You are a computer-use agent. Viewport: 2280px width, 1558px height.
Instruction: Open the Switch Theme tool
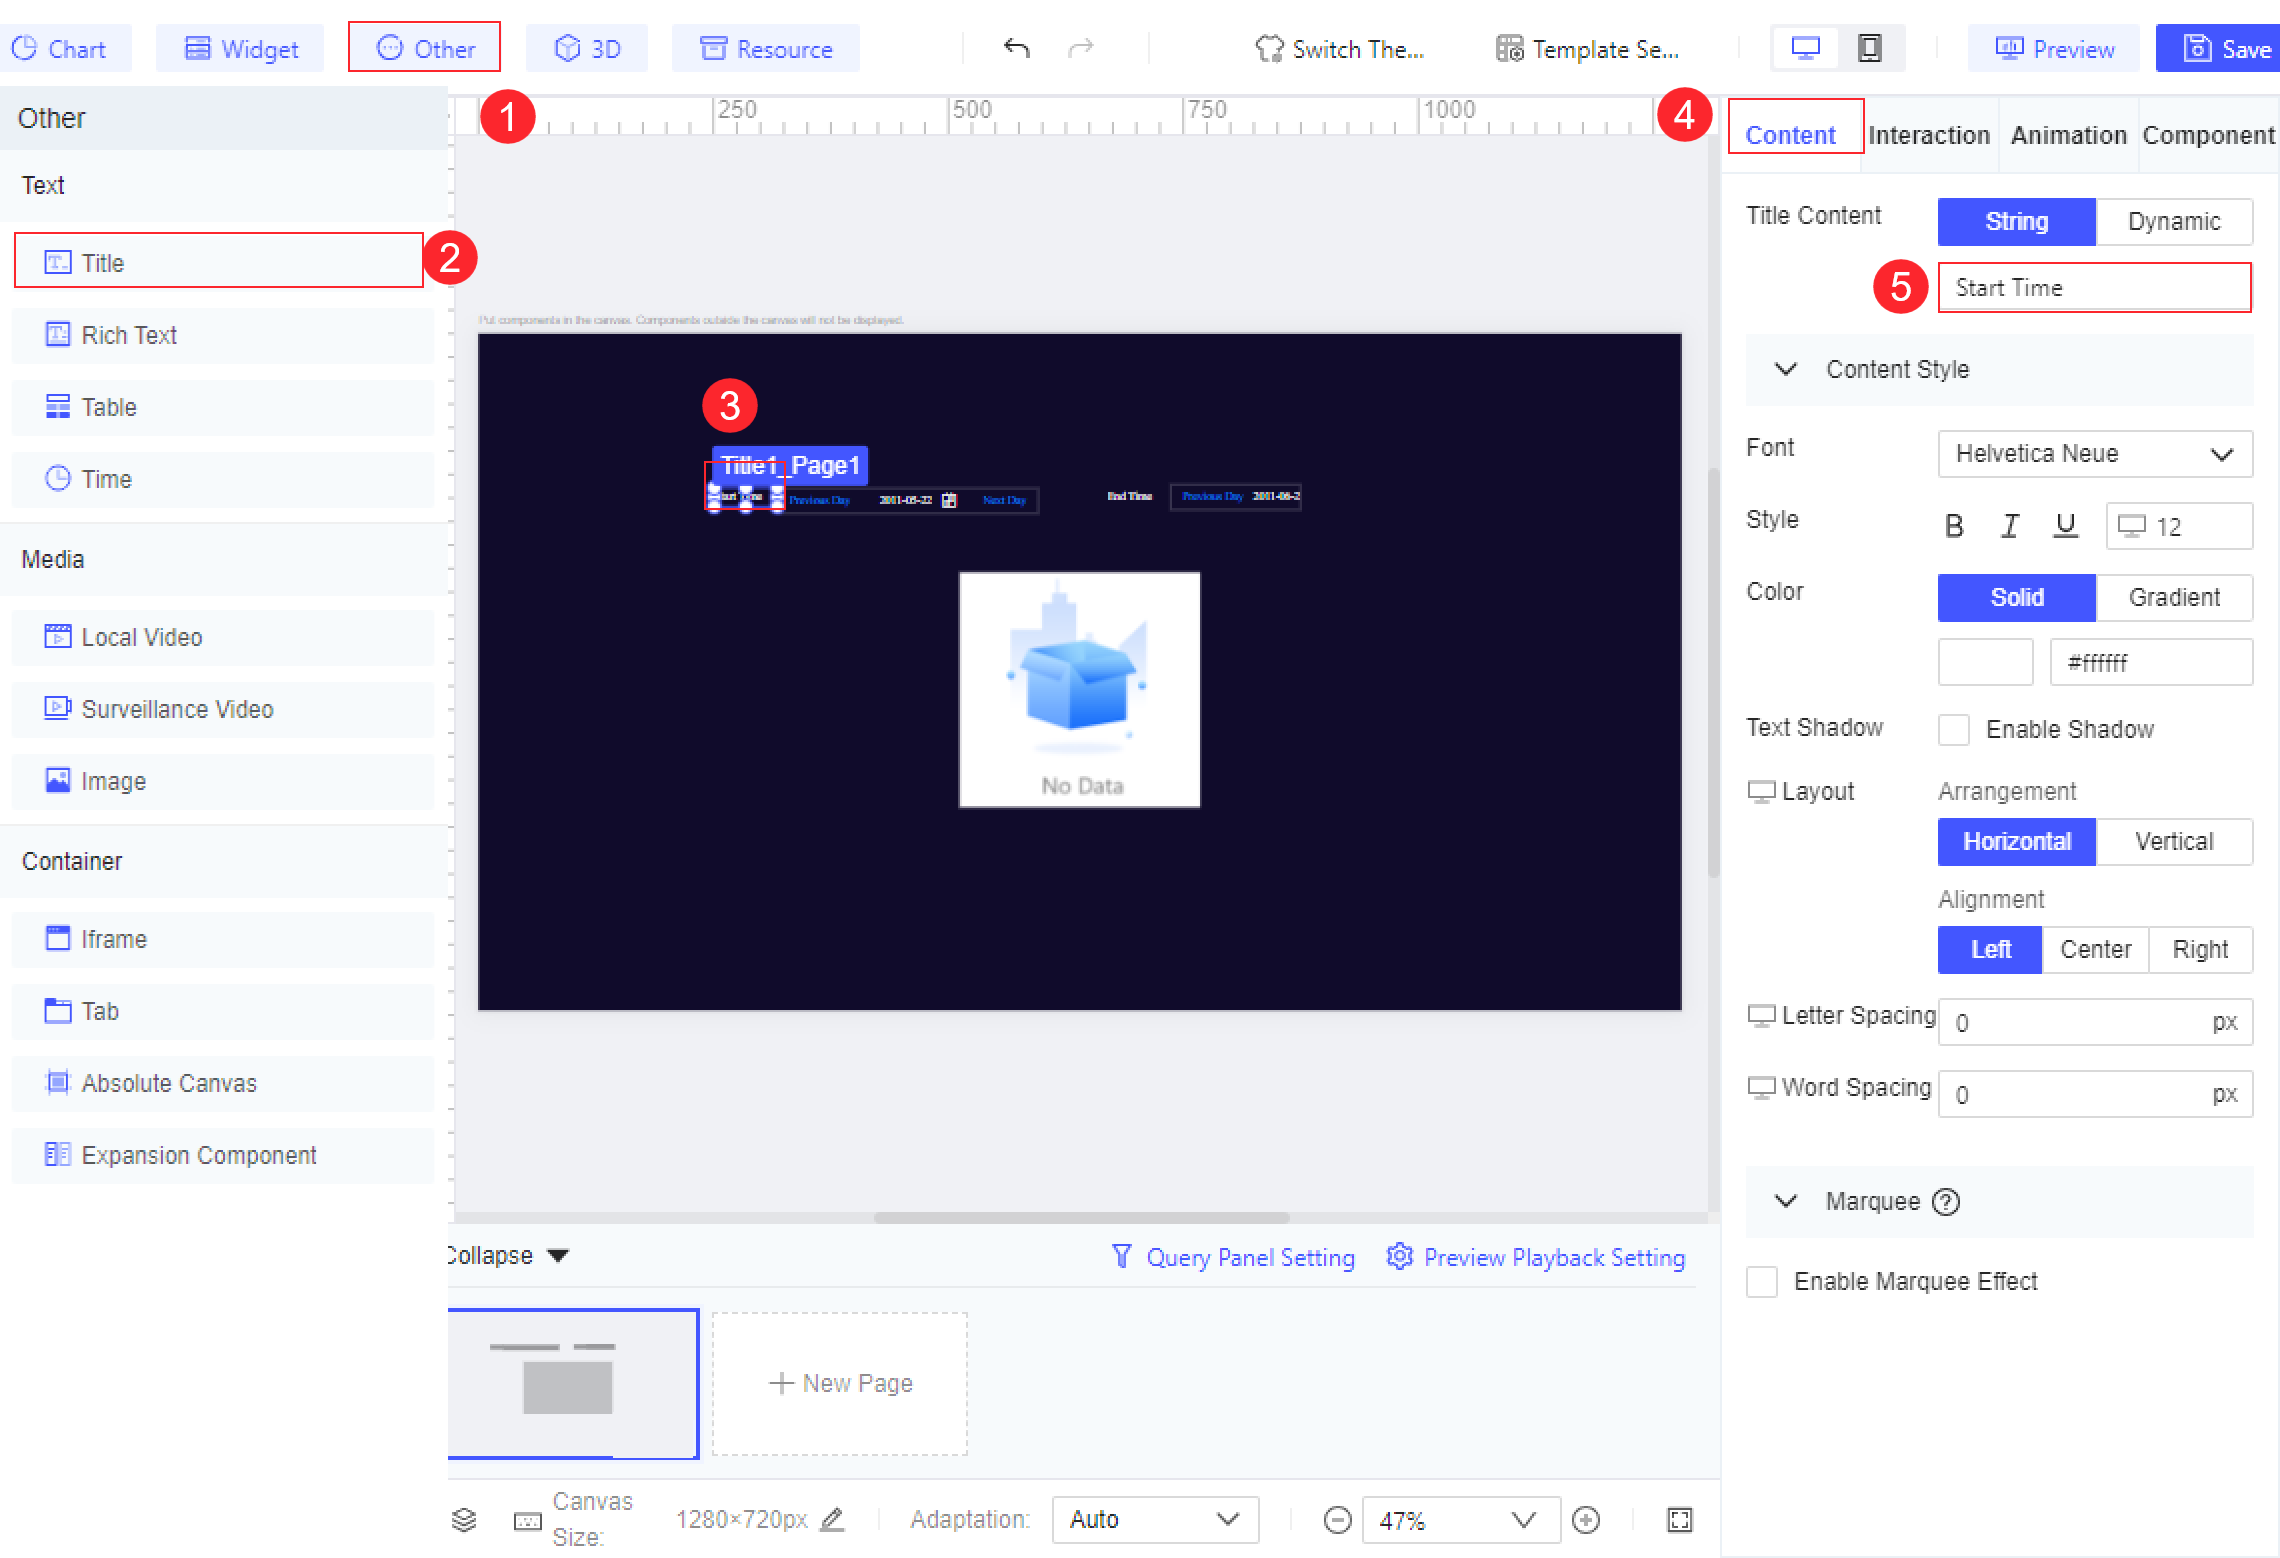tap(1340, 49)
